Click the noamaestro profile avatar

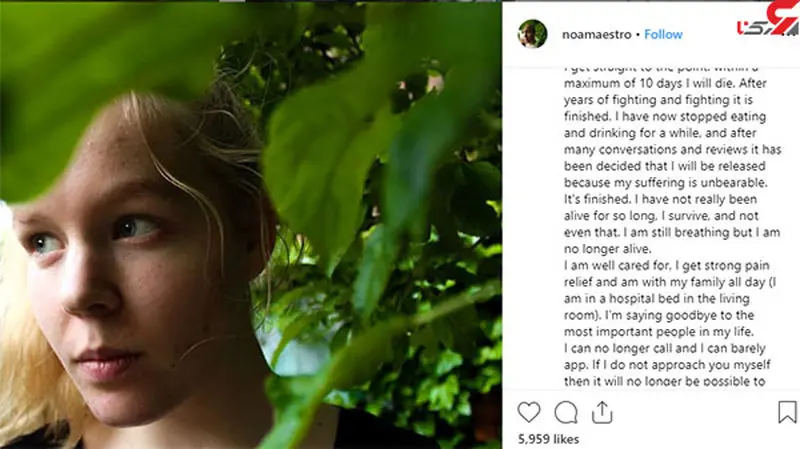532,34
